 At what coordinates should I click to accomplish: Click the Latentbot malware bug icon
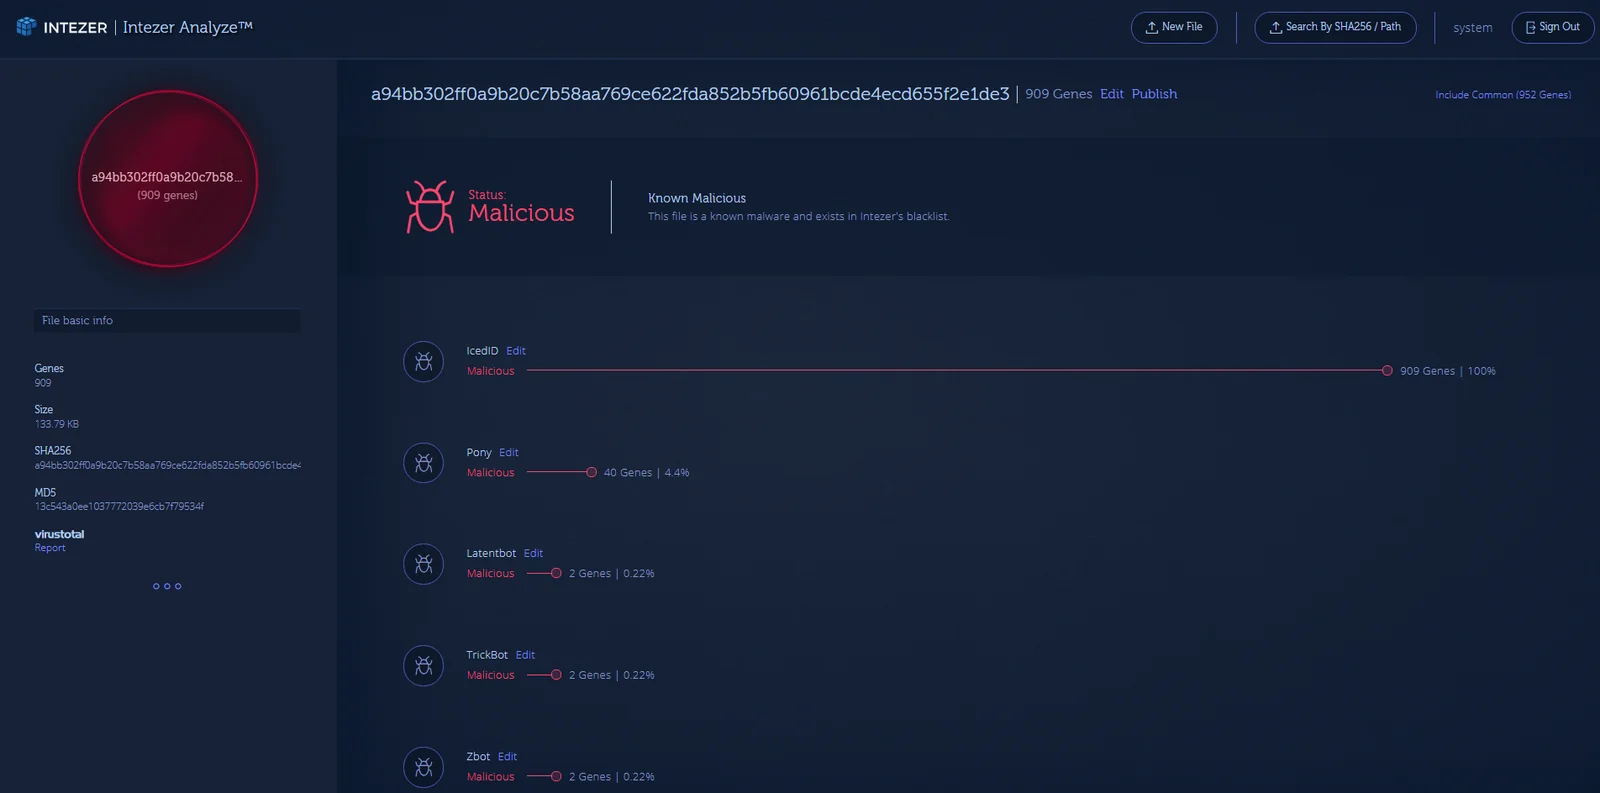tap(424, 564)
